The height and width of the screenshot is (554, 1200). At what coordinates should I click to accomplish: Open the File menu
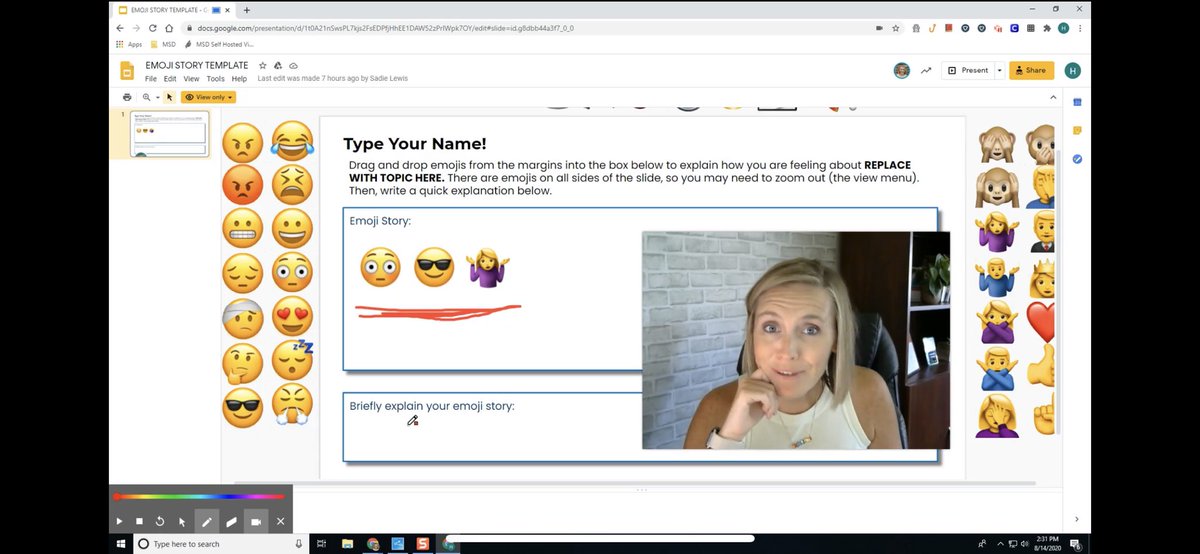[151, 79]
